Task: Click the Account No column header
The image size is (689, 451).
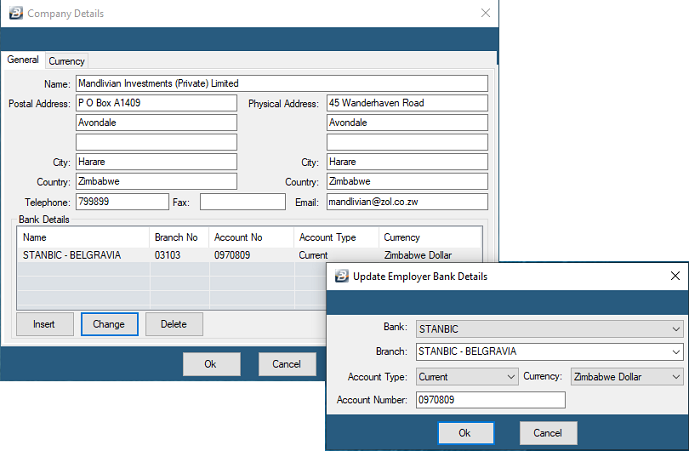Action: (x=251, y=237)
